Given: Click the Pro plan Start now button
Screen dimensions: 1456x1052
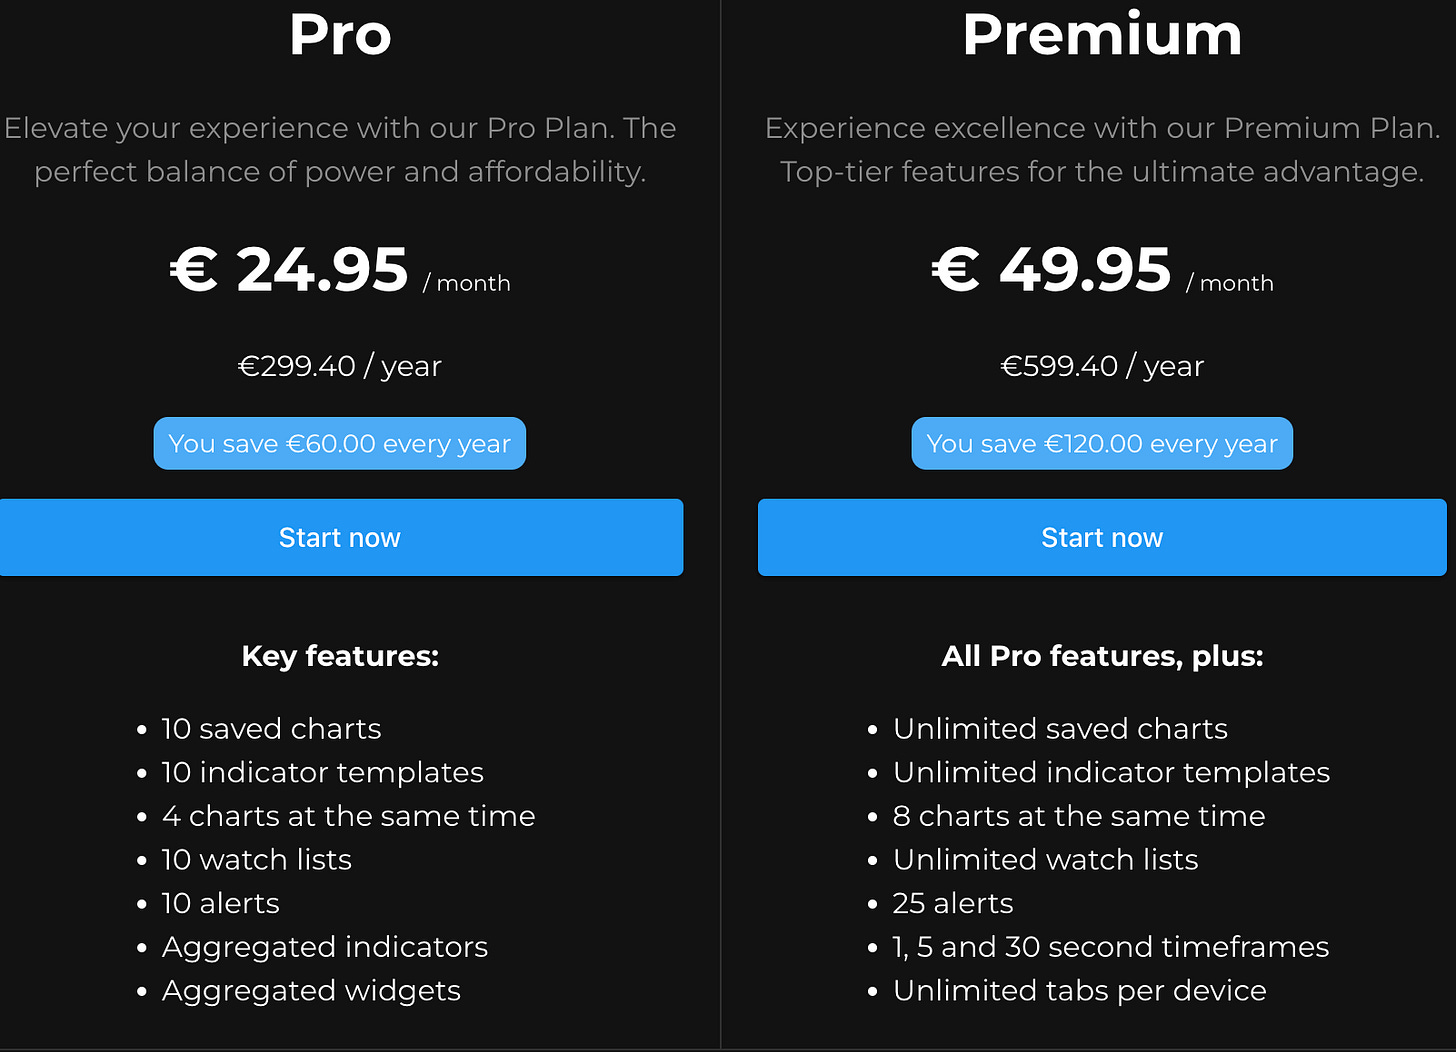Looking at the screenshot, I should [340, 537].
